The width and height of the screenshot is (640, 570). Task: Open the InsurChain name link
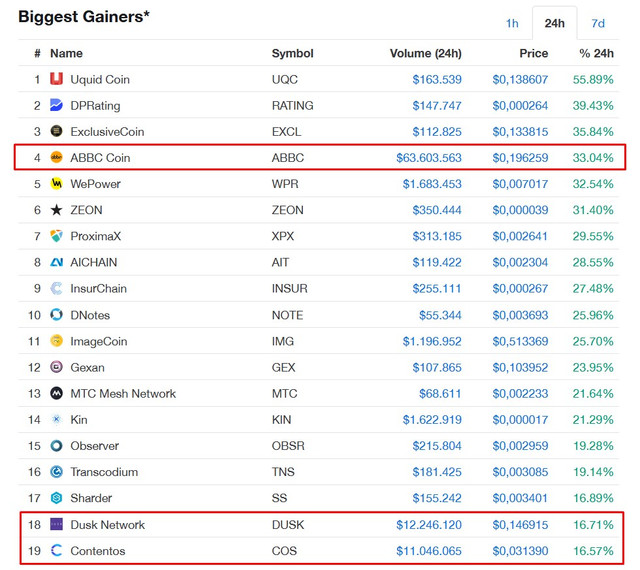click(x=98, y=288)
